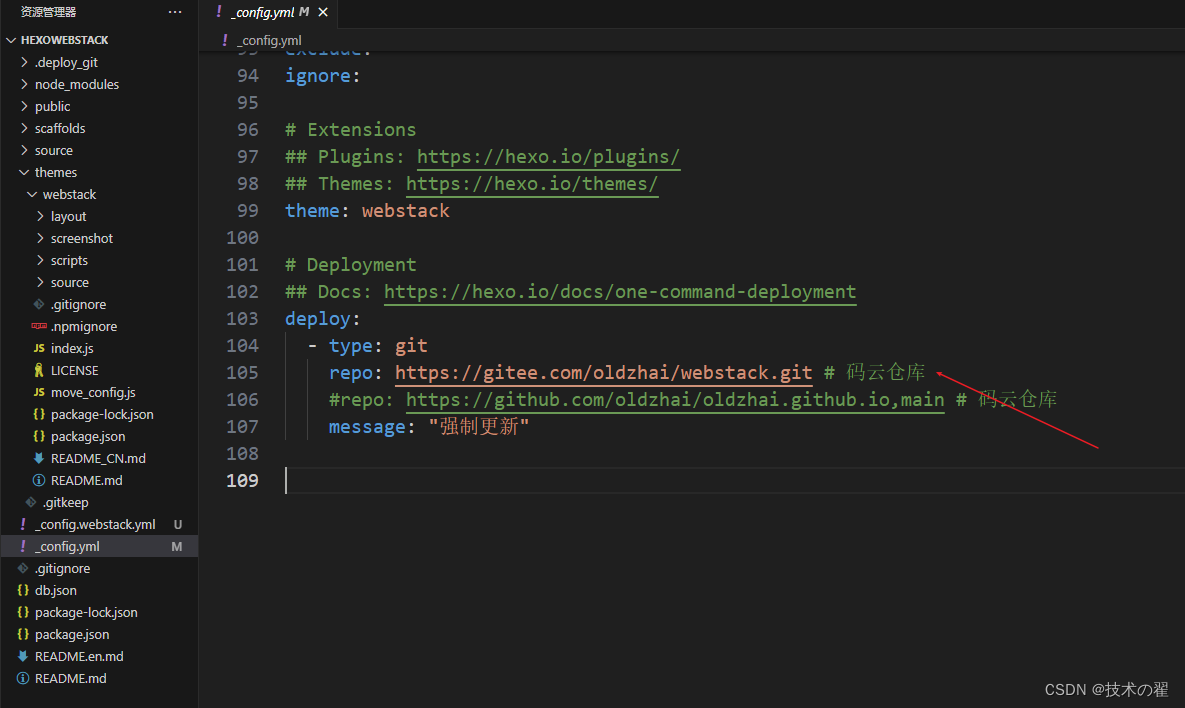Follow the hexo.io/plugins link in line 97
Viewport: 1185px width, 708px height.
tap(548, 156)
